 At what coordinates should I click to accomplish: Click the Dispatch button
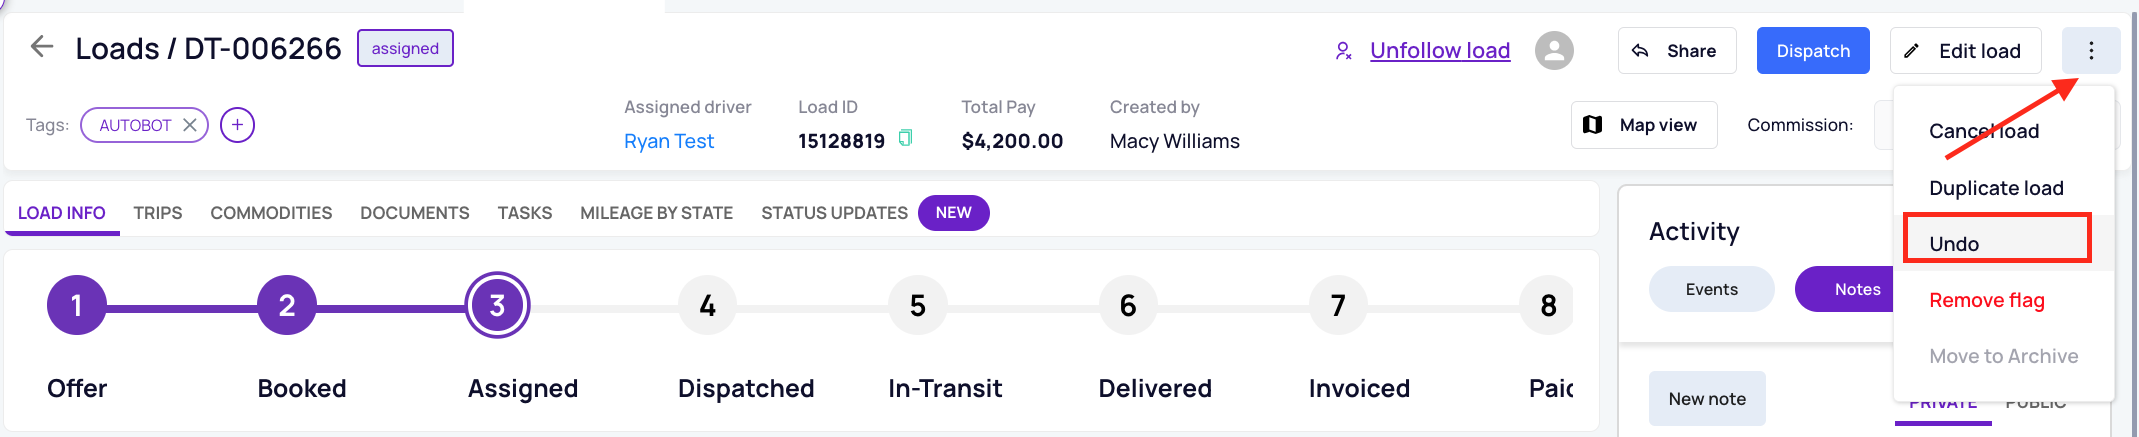[1813, 50]
